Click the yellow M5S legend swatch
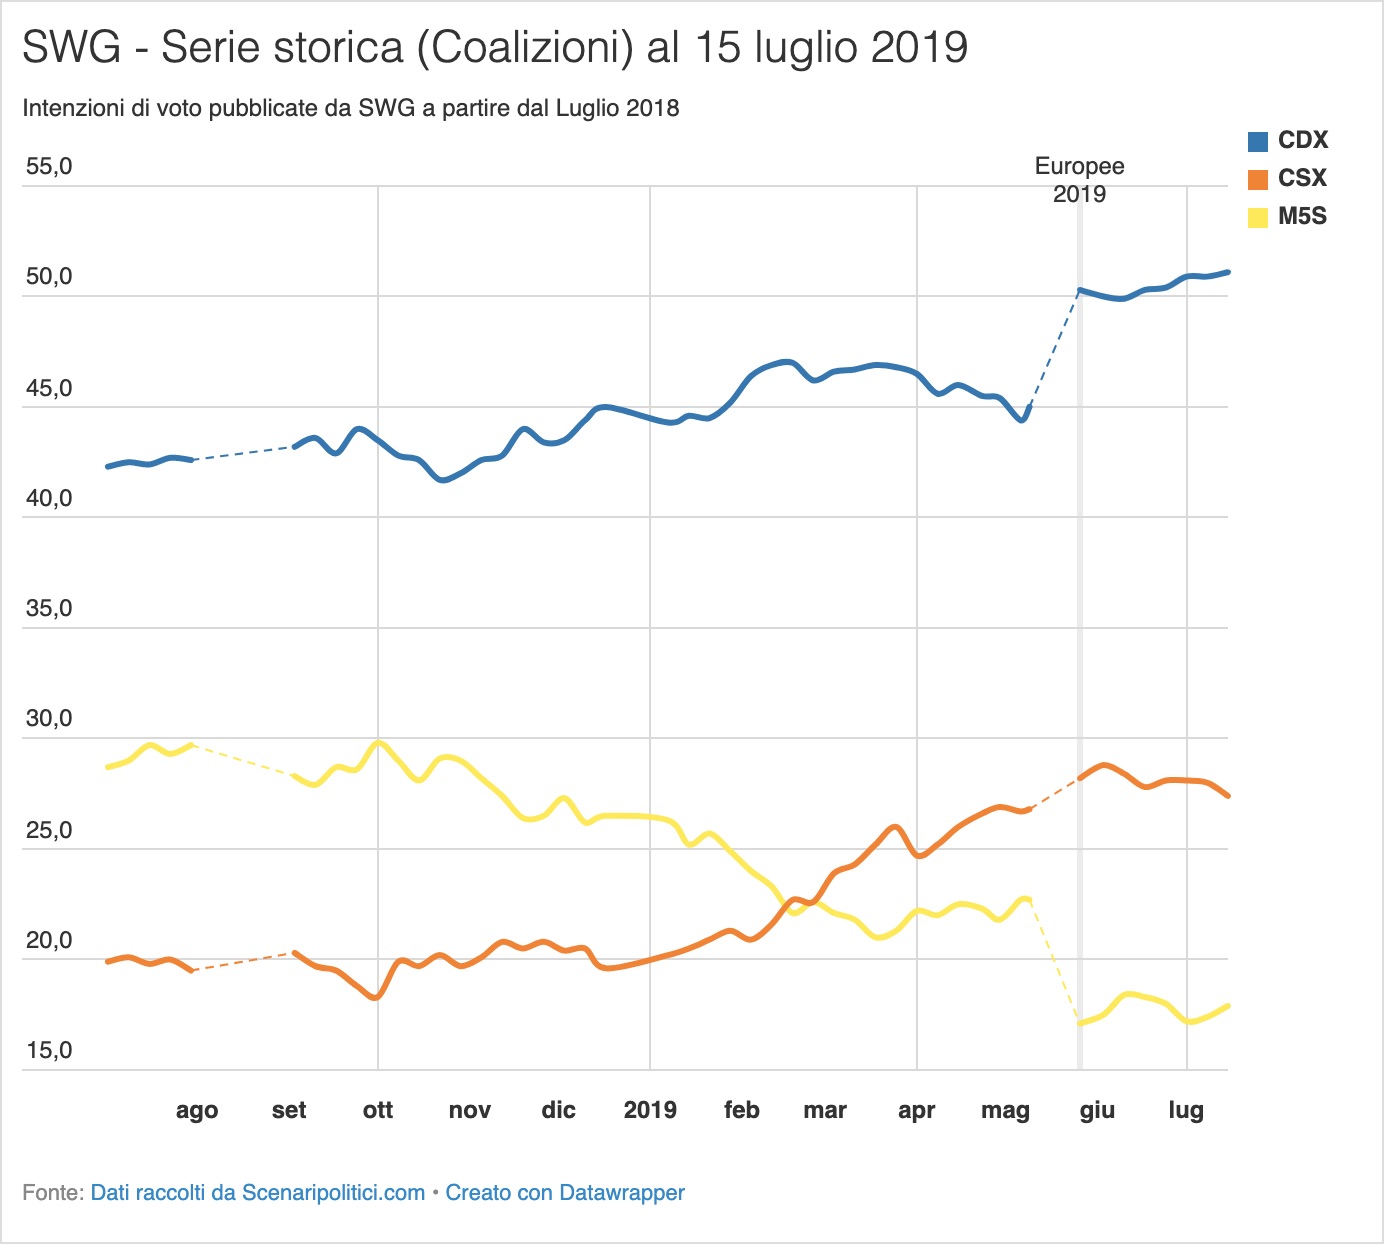 pyautogui.click(x=1258, y=217)
